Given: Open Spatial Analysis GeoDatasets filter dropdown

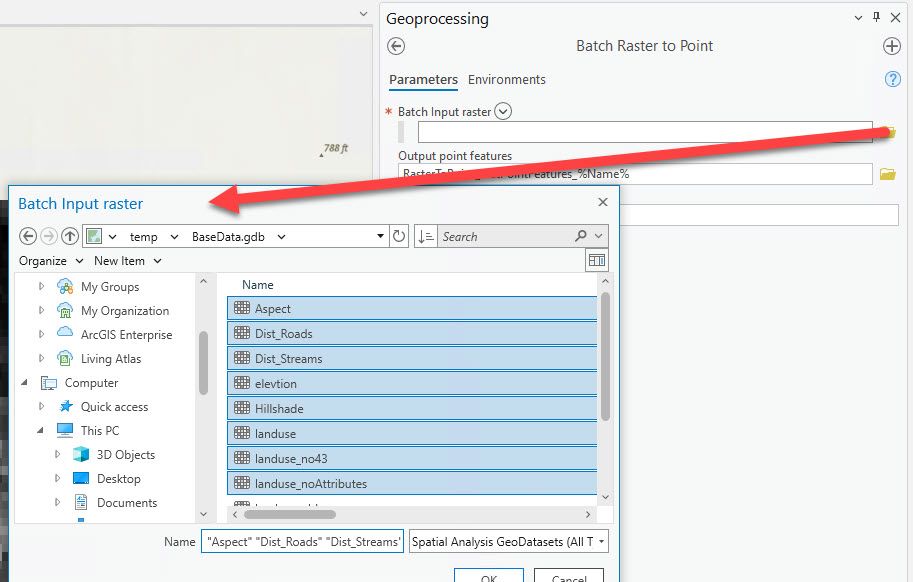Looking at the screenshot, I should coord(509,541).
